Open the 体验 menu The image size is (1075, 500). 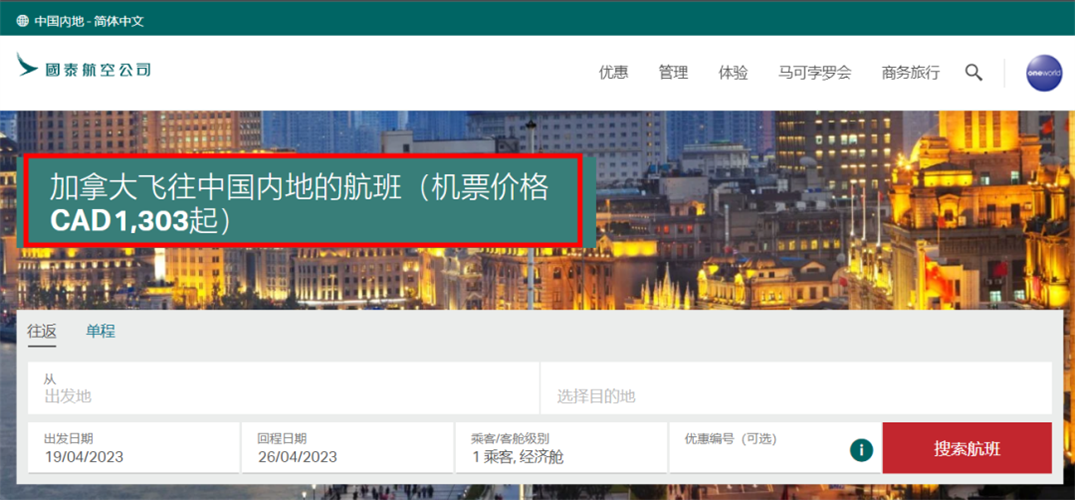click(x=733, y=73)
